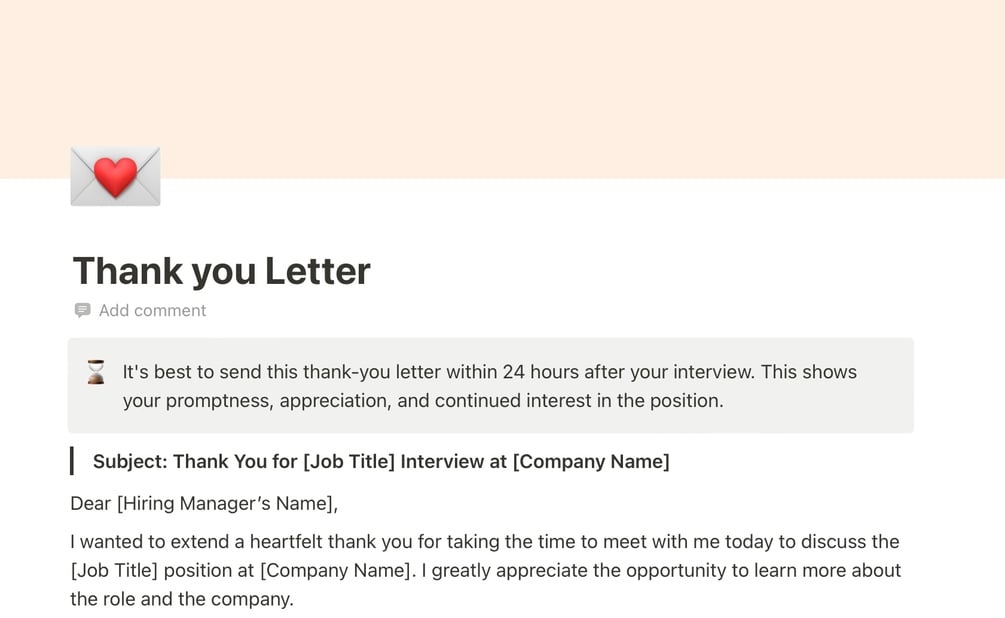Click the Subject quote block line

(381, 462)
